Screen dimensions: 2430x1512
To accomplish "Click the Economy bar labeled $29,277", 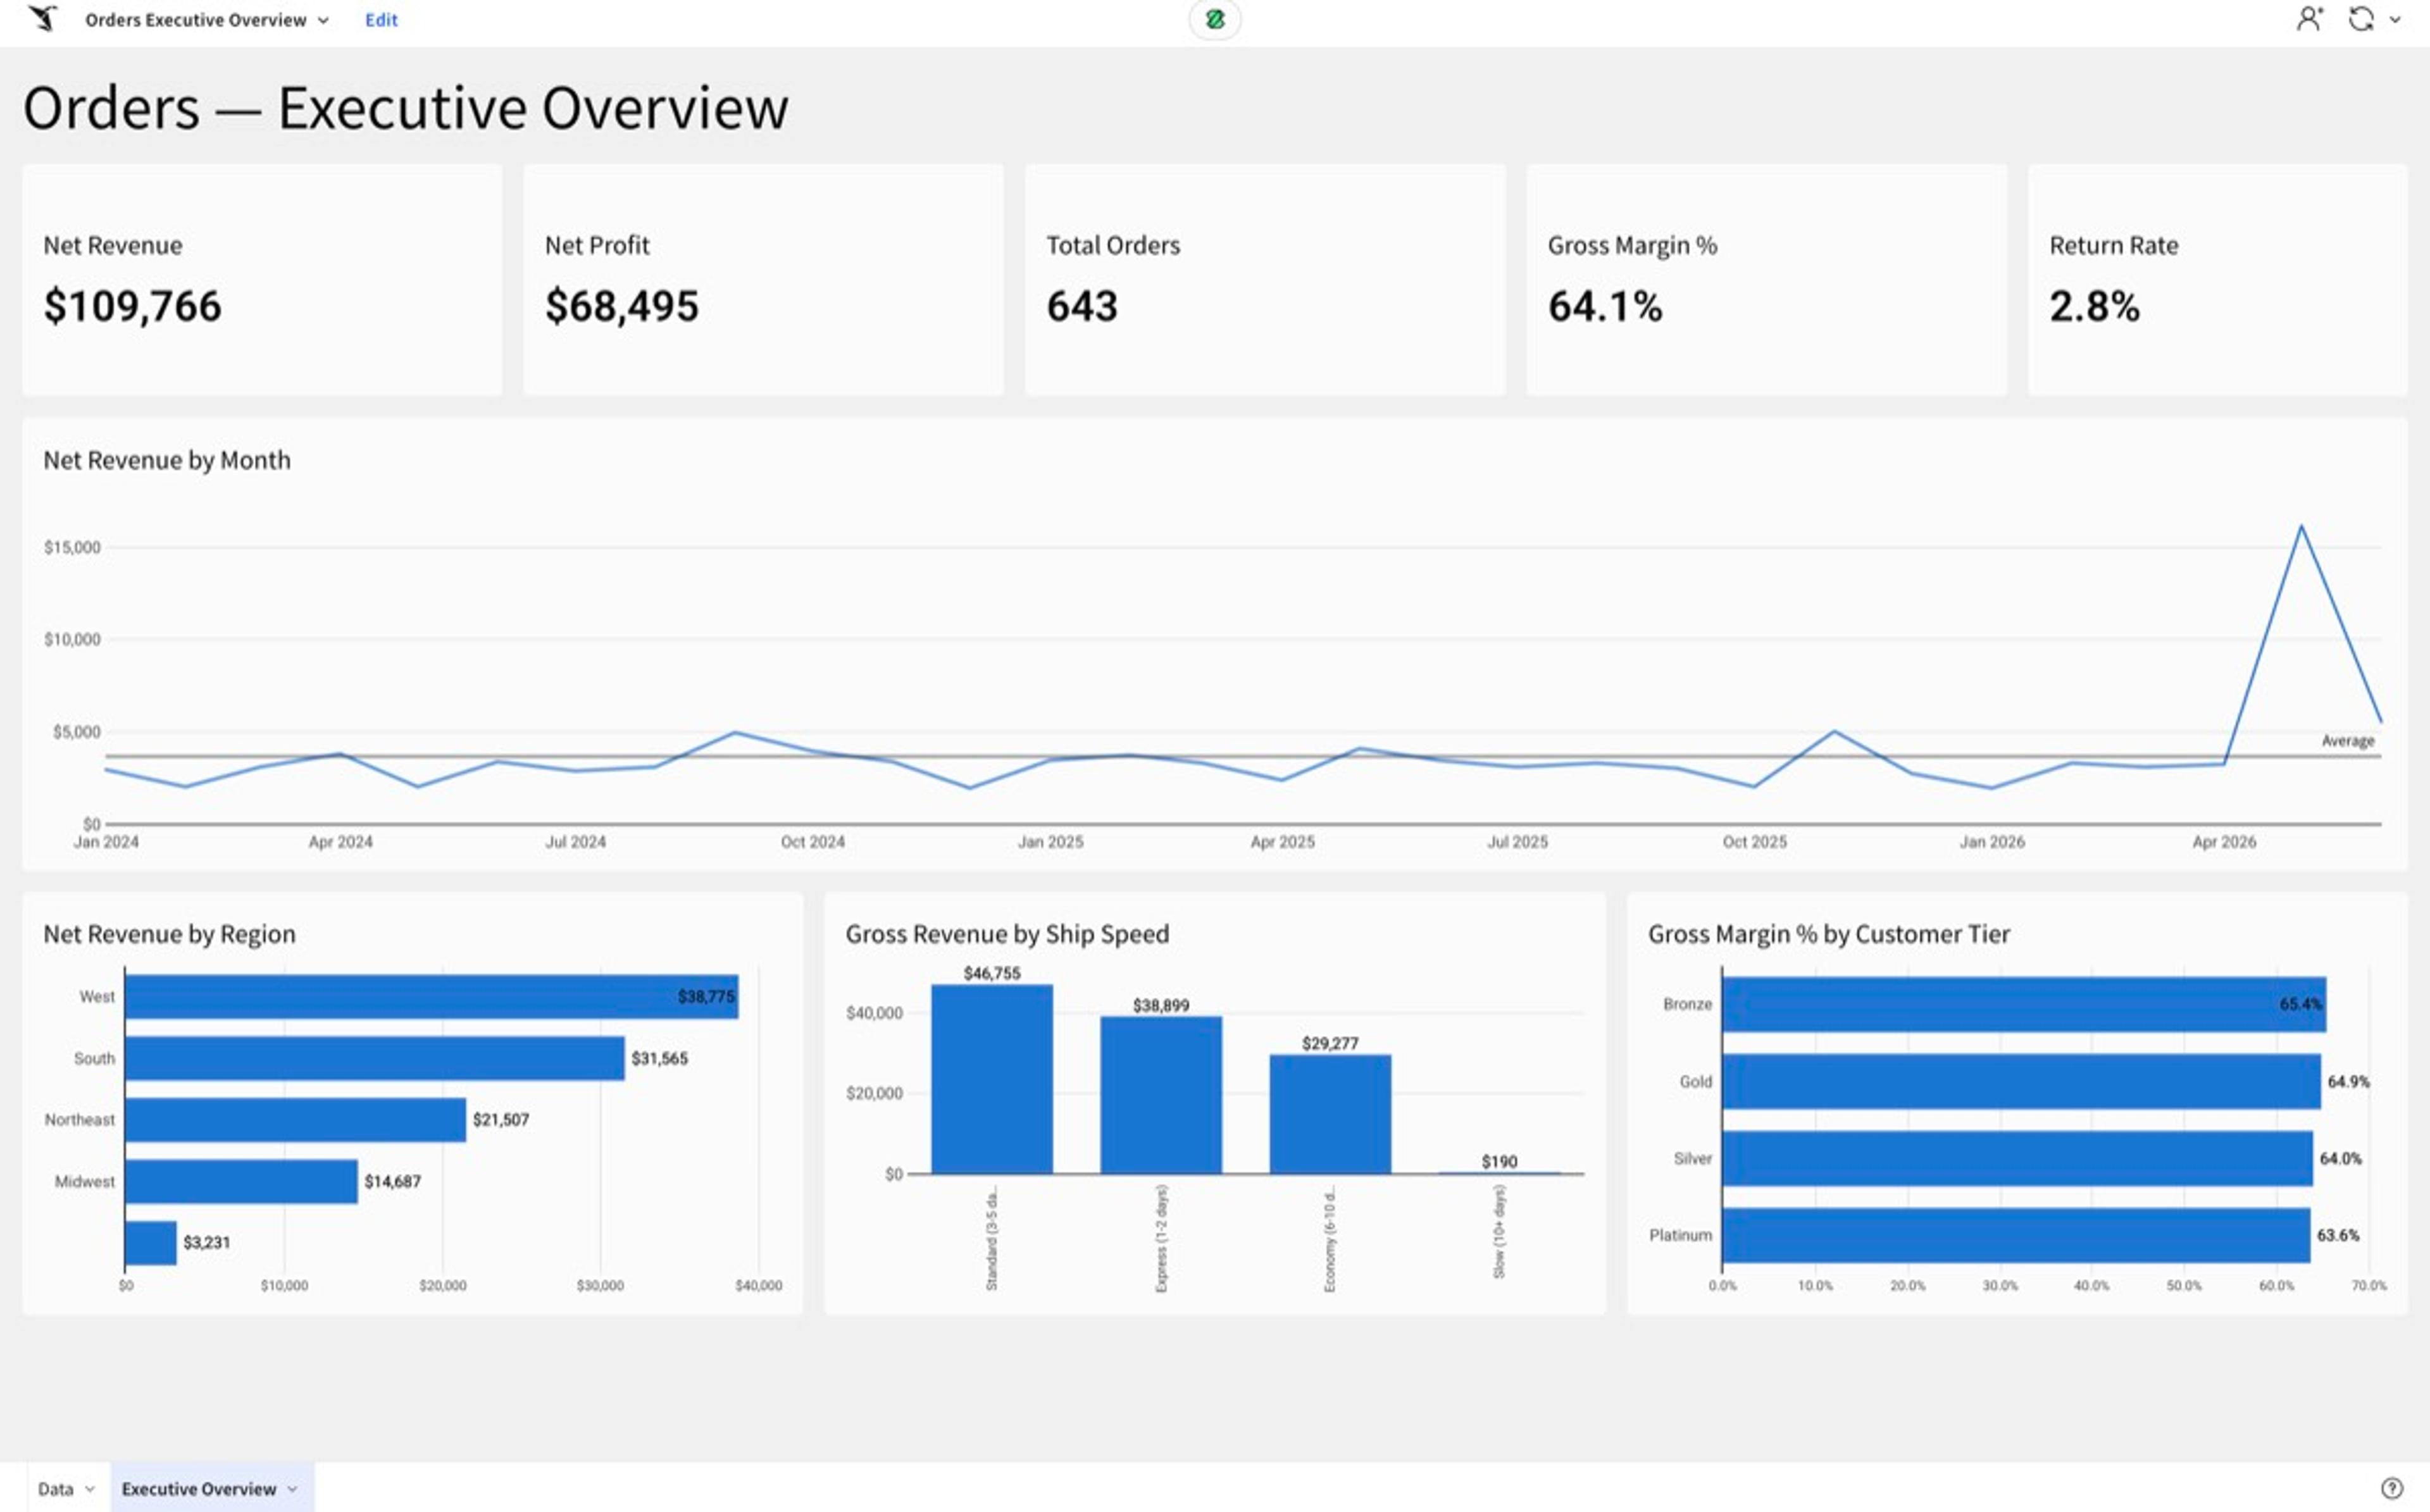I will 1330,1114.
